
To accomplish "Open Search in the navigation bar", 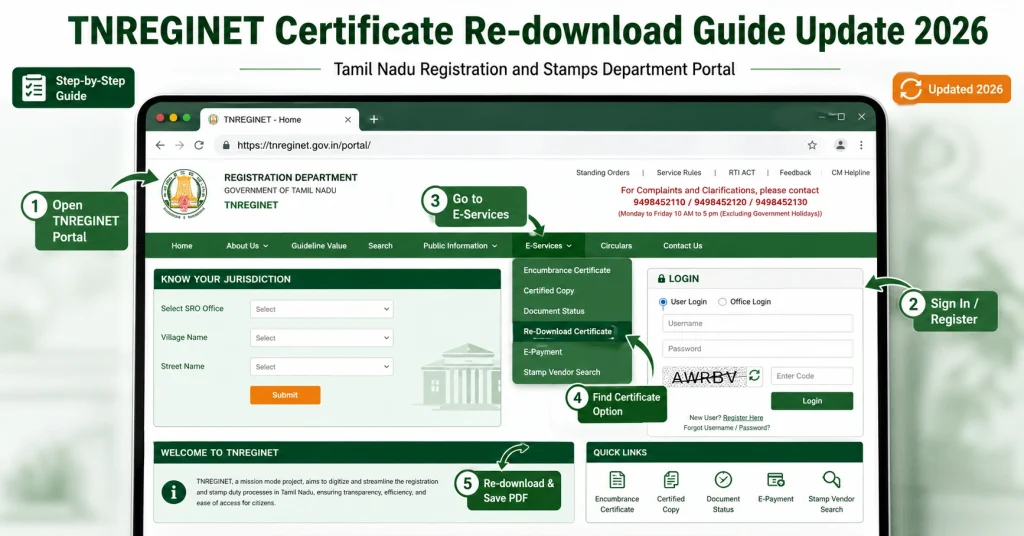I will (x=380, y=245).
